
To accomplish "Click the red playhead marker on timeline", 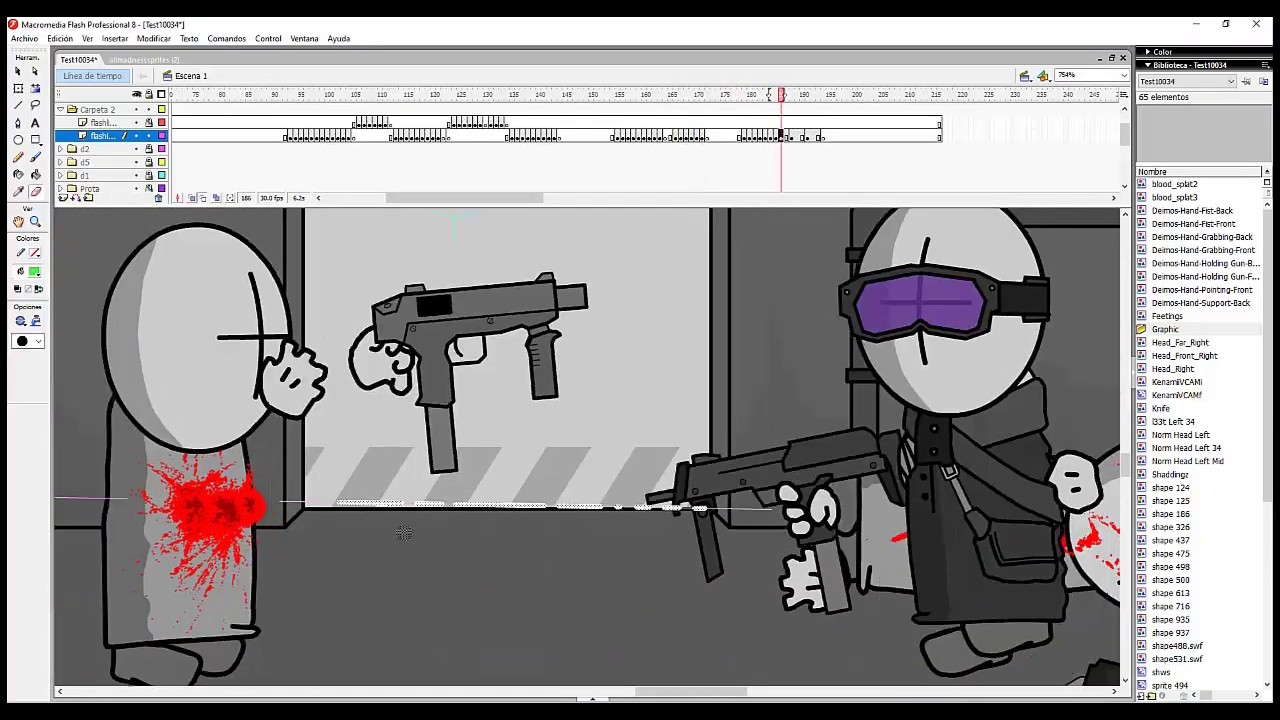I will click(782, 95).
